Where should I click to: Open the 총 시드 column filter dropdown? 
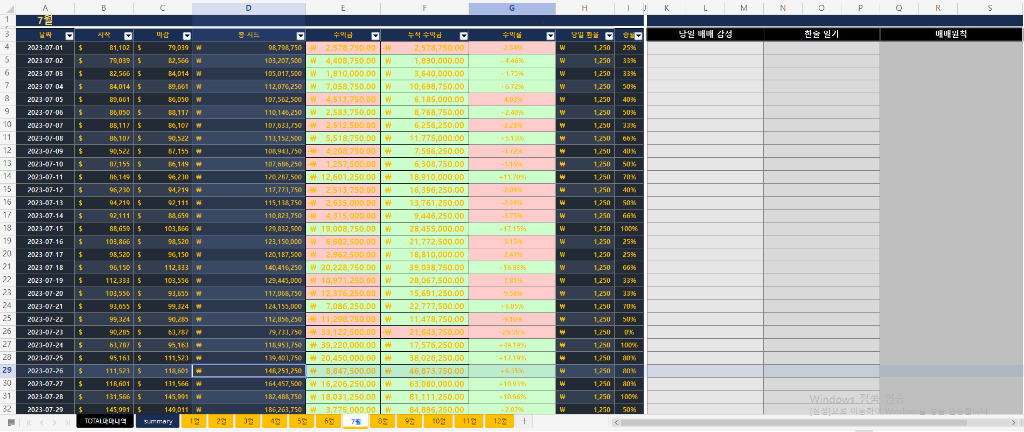(x=300, y=36)
